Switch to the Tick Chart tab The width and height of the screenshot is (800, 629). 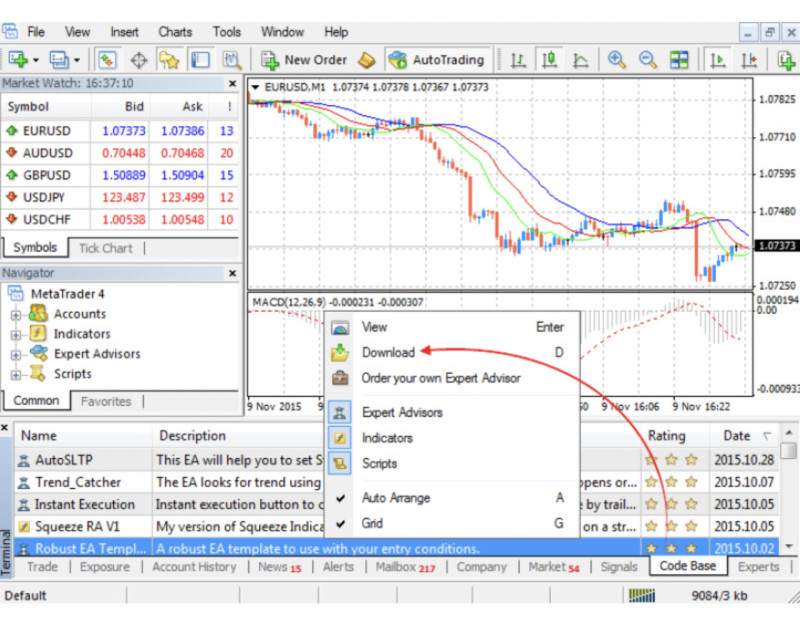[106, 248]
